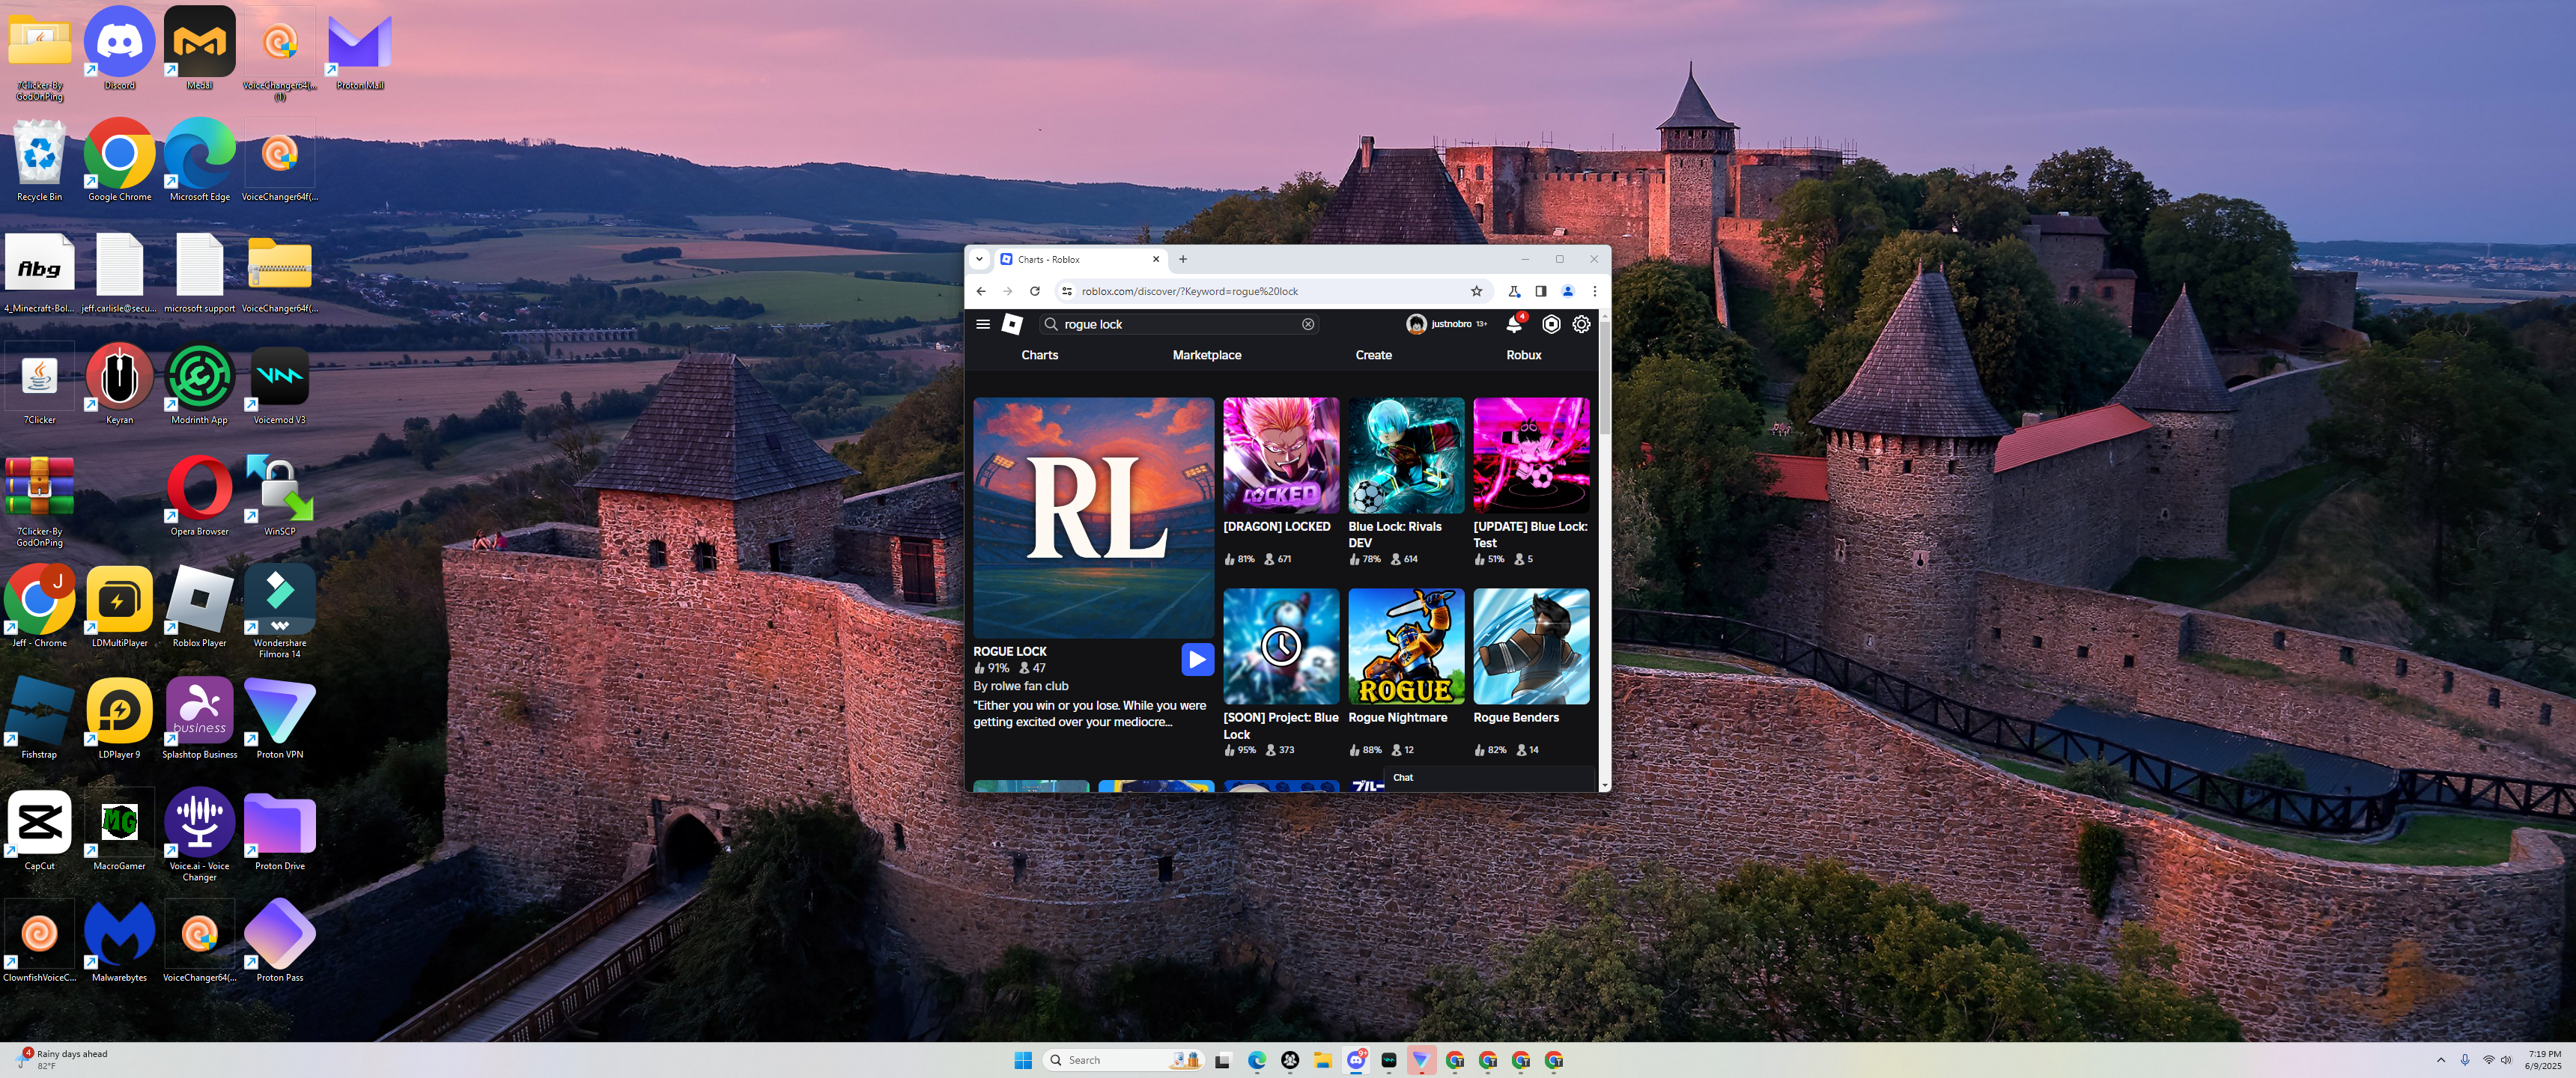Switch to the Marketplace tab
Viewport: 2576px width, 1078px height.
(x=1206, y=355)
